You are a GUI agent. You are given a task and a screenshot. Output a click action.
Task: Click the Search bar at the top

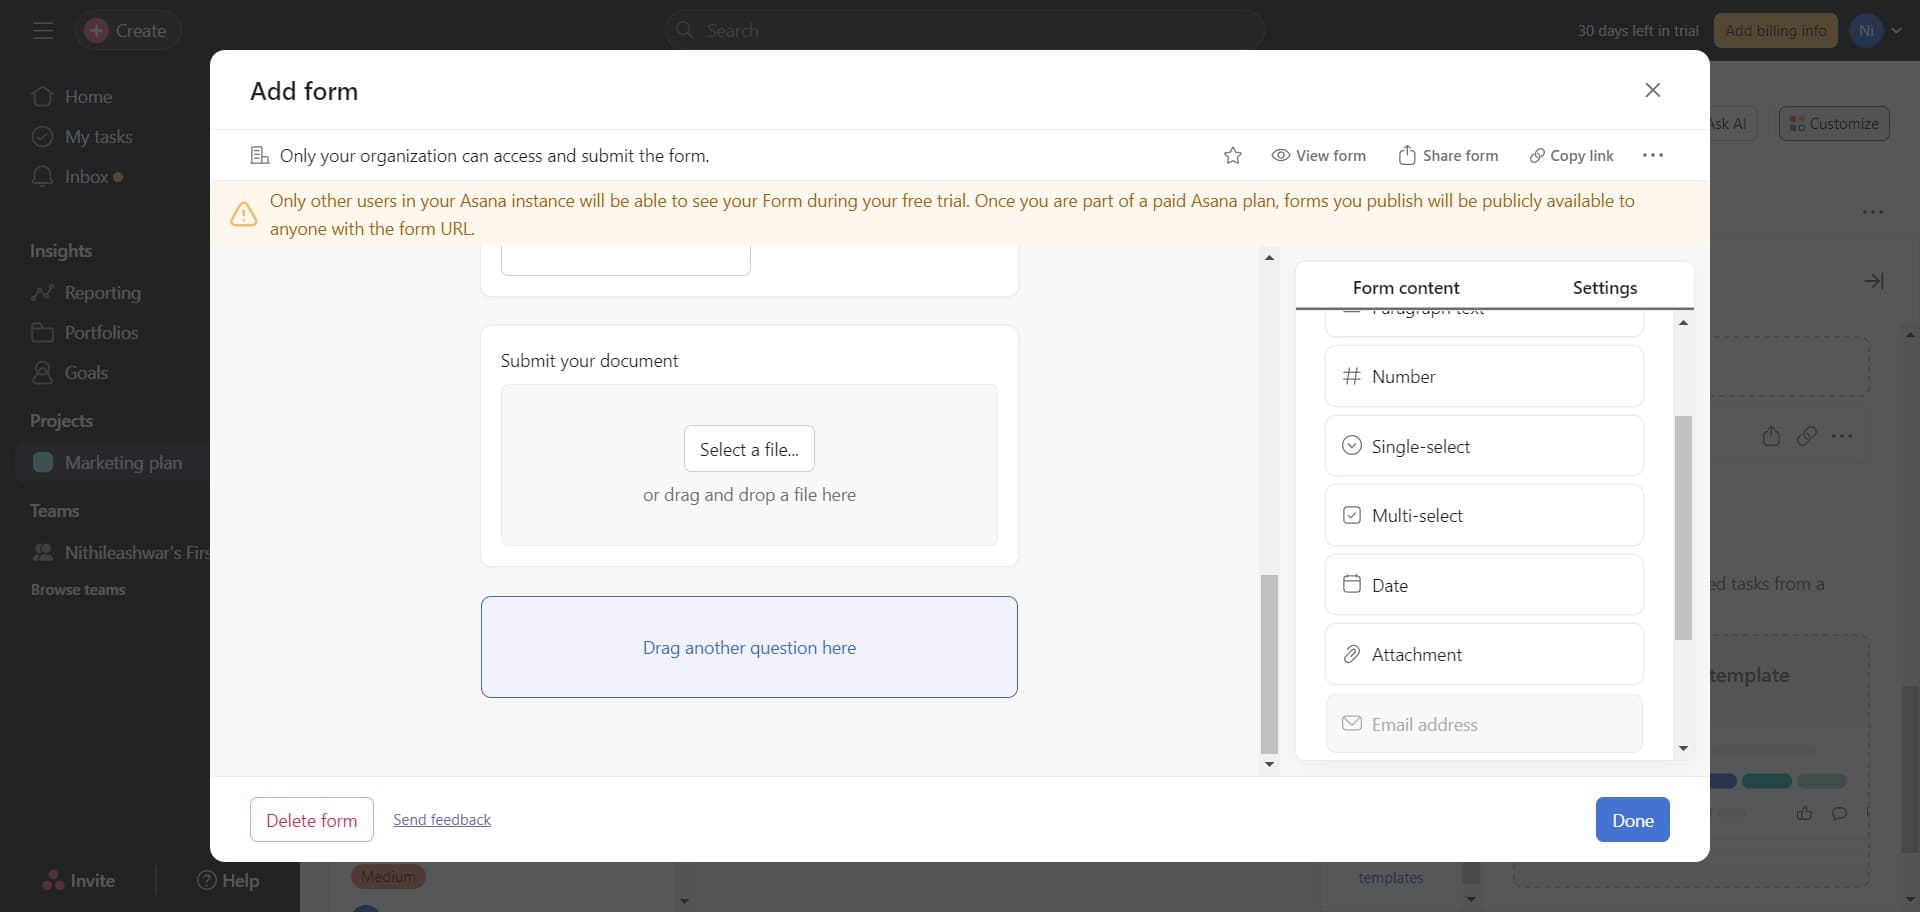(x=965, y=30)
